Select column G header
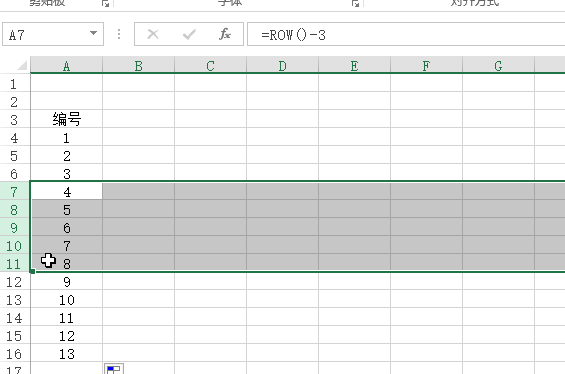565x374 pixels. [x=499, y=65]
